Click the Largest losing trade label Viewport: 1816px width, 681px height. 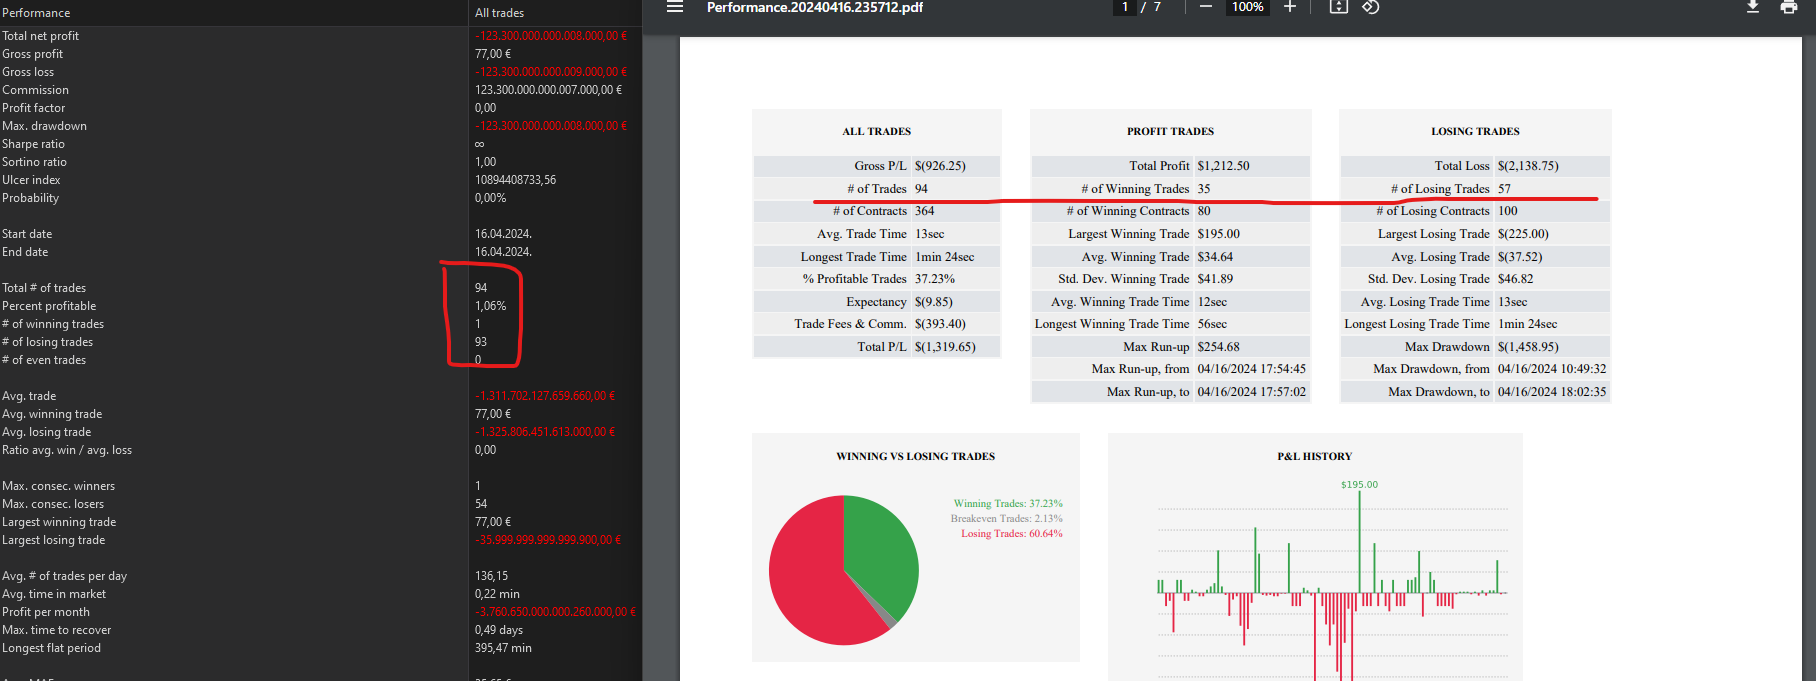pos(53,540)
